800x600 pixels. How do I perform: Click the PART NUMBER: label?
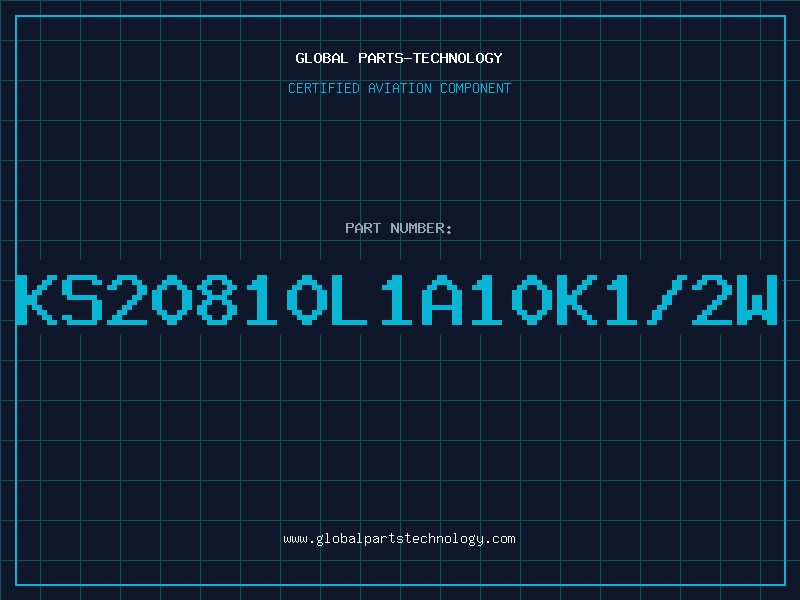399,228
